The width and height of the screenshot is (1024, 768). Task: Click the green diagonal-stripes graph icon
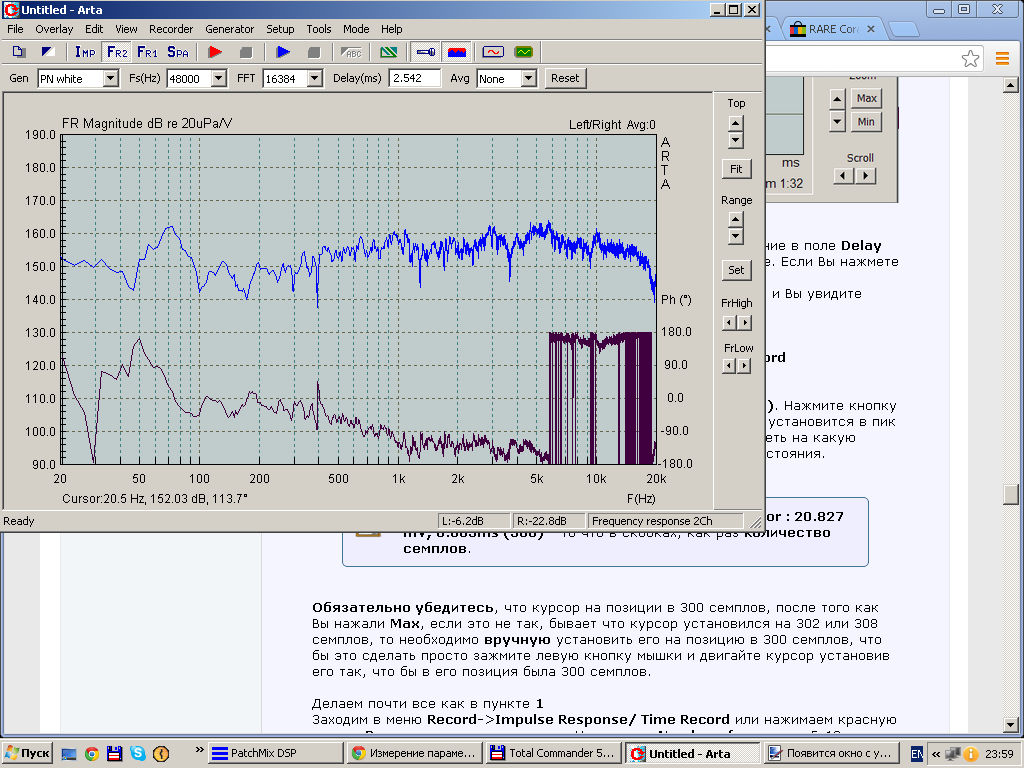(x=390, y=52)
